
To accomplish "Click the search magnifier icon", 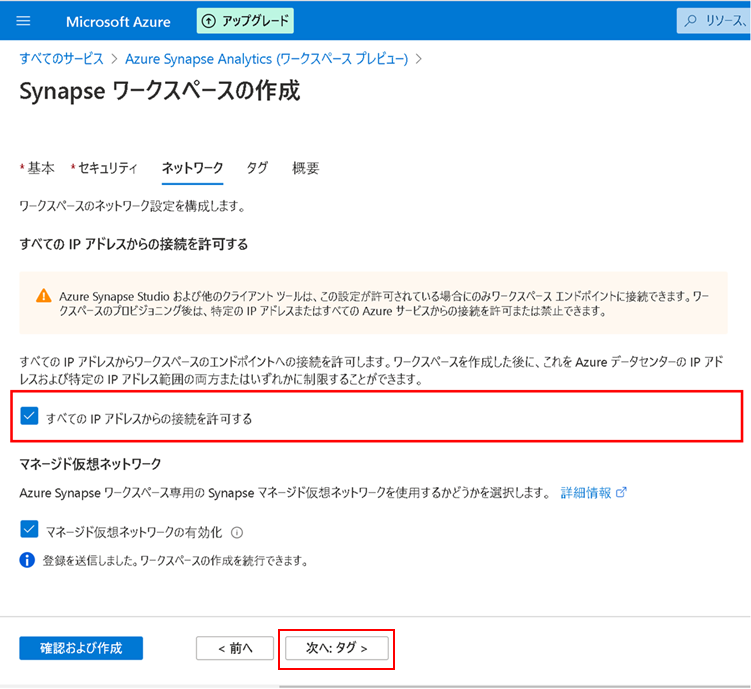I will tap(692, 21).
